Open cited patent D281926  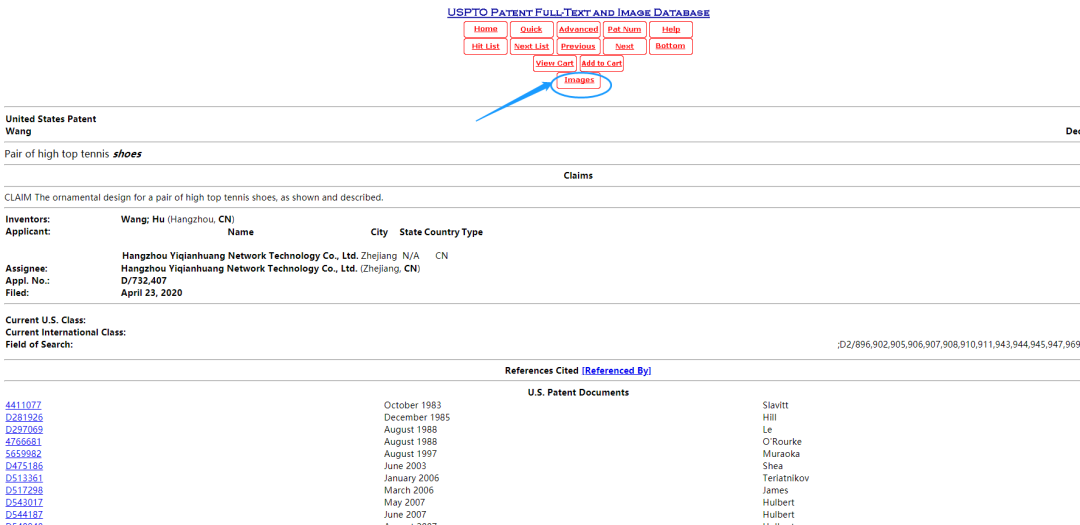coord(24,418)
